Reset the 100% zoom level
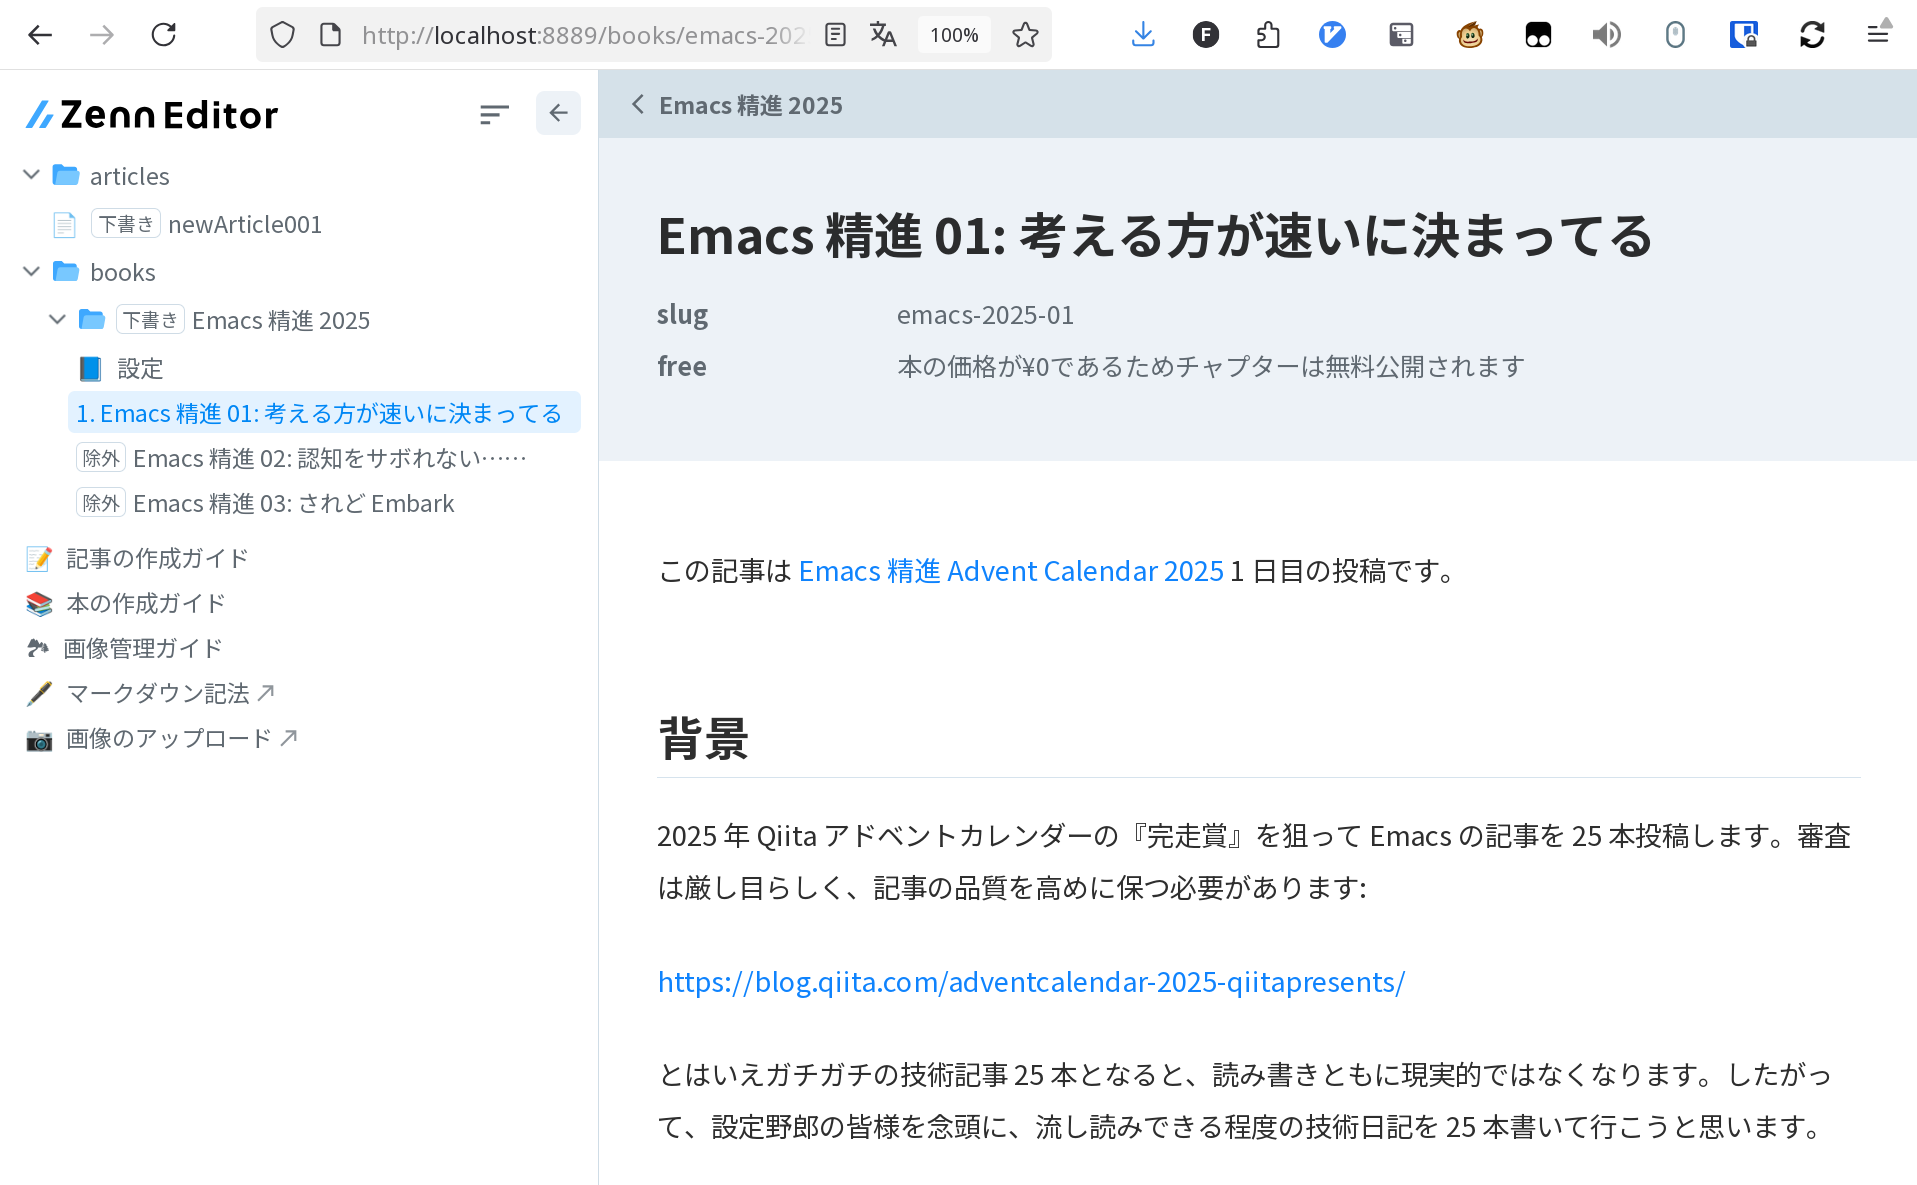The width and height of the screenshot is (1917, 1185). point(954,35)
